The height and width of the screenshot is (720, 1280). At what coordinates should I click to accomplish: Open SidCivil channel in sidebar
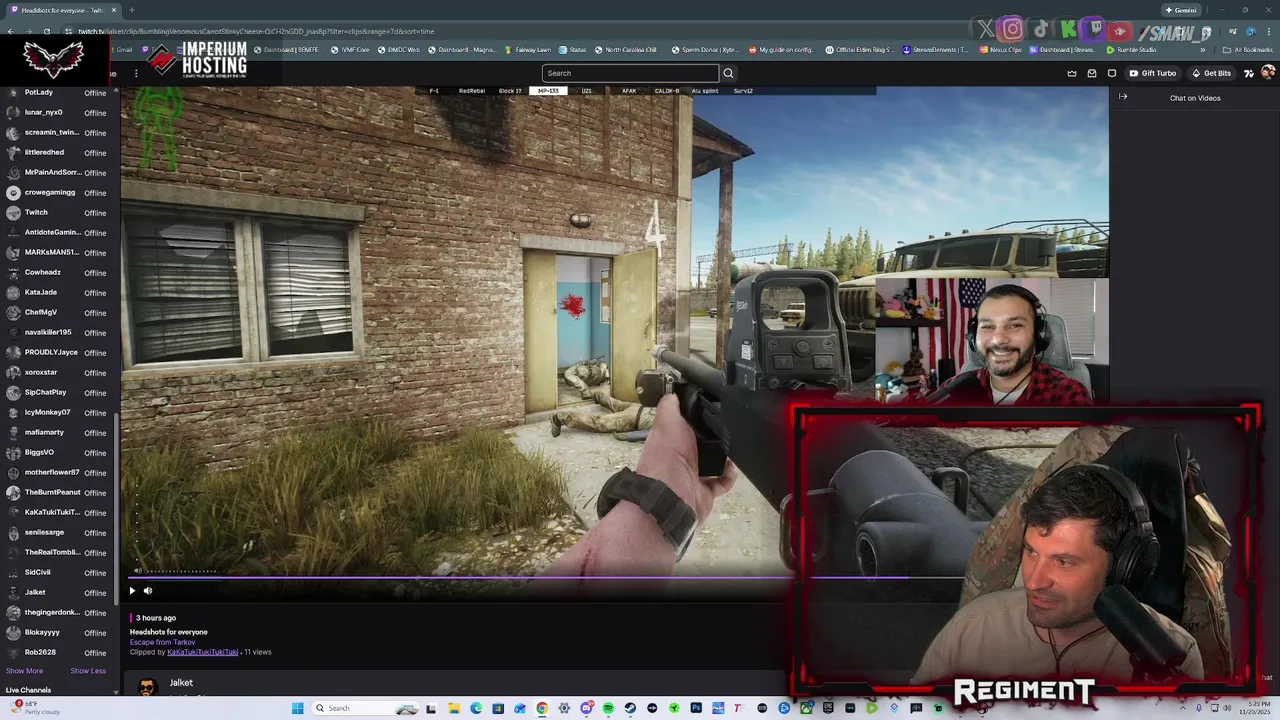point(56,572)
